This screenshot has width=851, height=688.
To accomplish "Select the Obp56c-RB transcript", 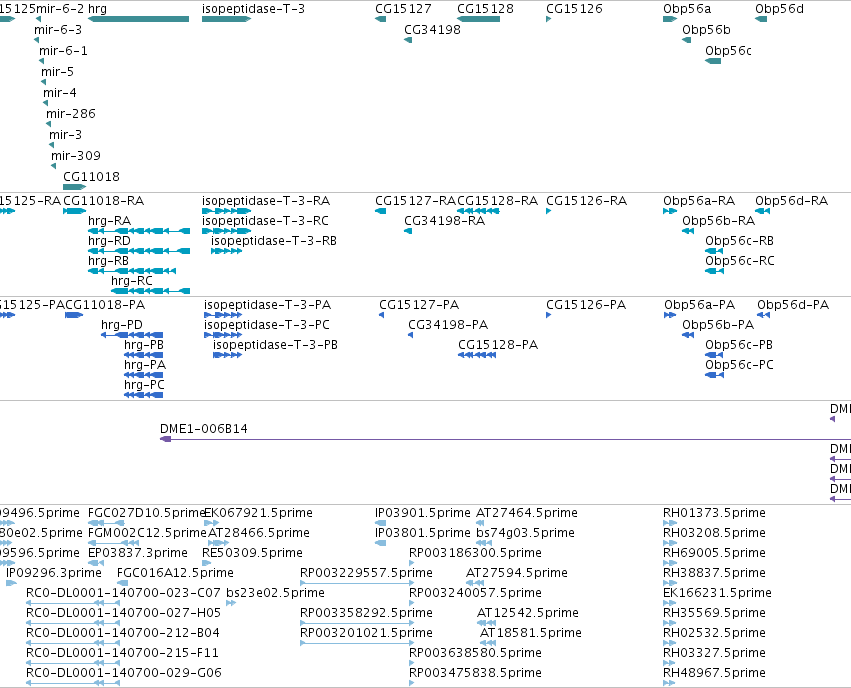I will coord(714,251).
